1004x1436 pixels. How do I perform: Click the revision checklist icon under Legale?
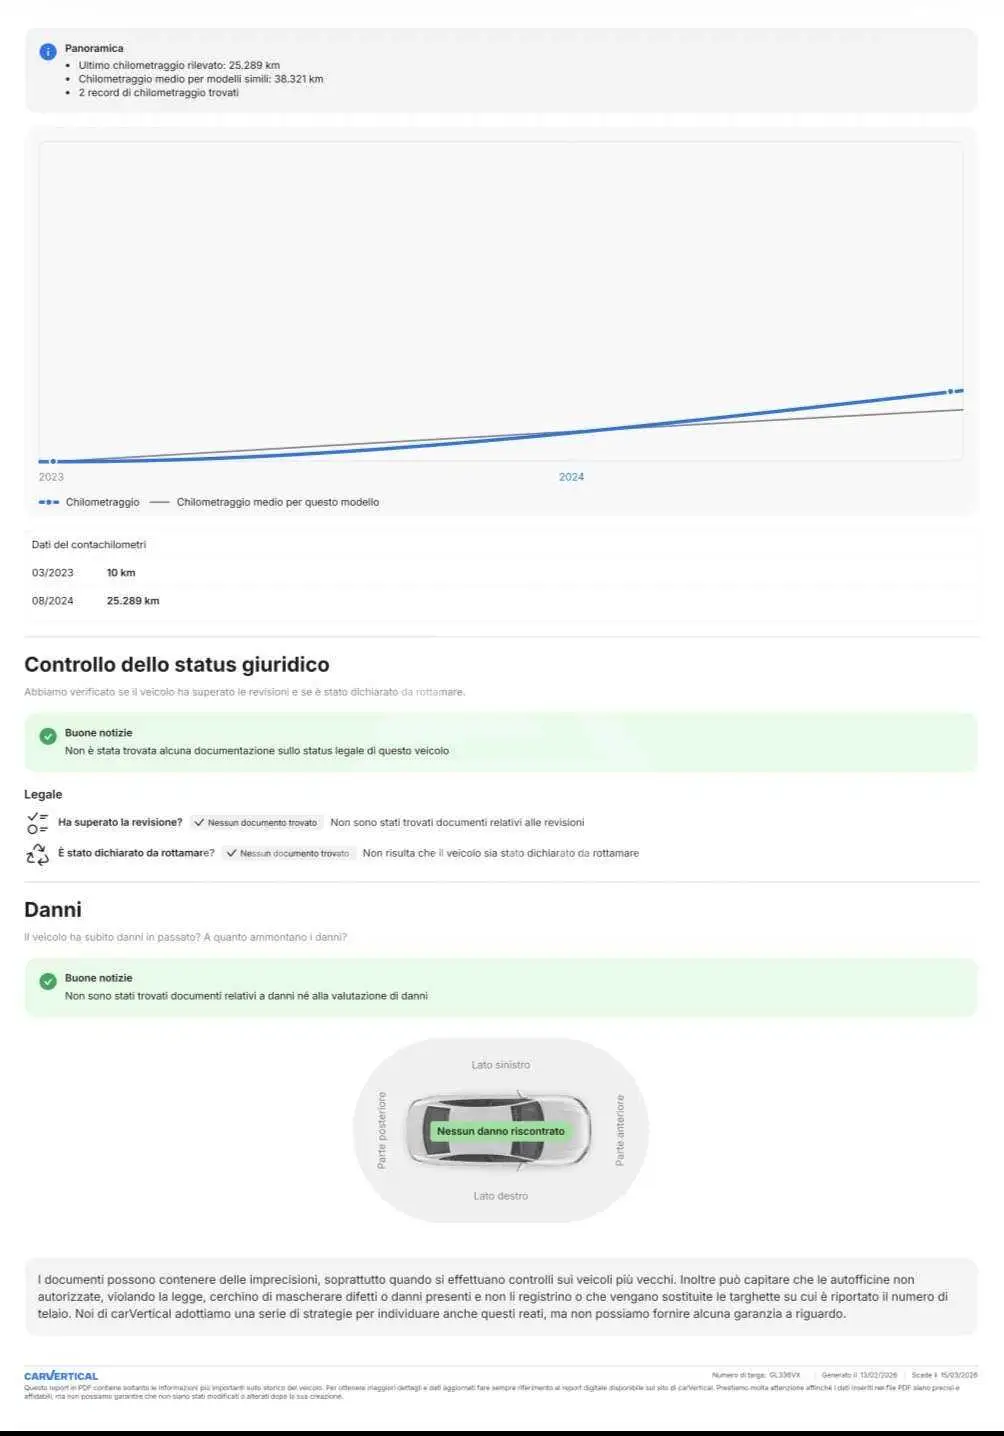tap(37, 823)
